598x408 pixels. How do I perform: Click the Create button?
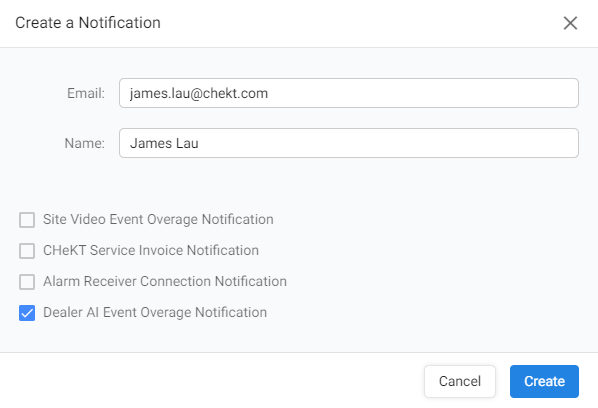544,381
